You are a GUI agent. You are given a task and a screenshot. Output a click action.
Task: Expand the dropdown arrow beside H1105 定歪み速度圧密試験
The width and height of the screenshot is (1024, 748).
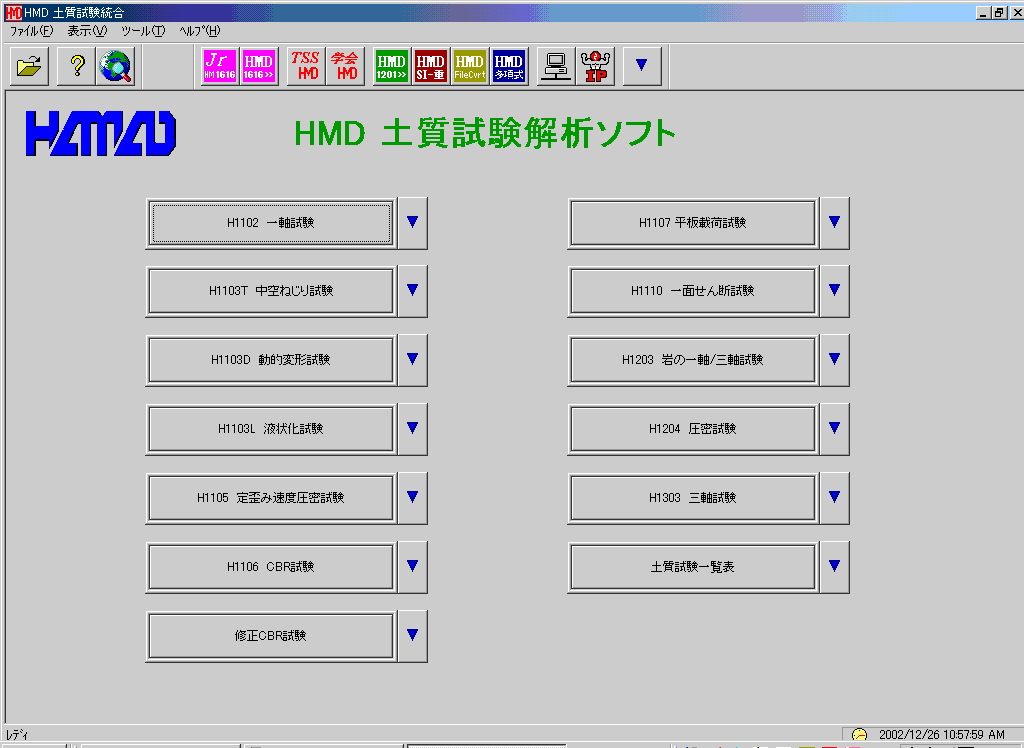tap(413, 498)
